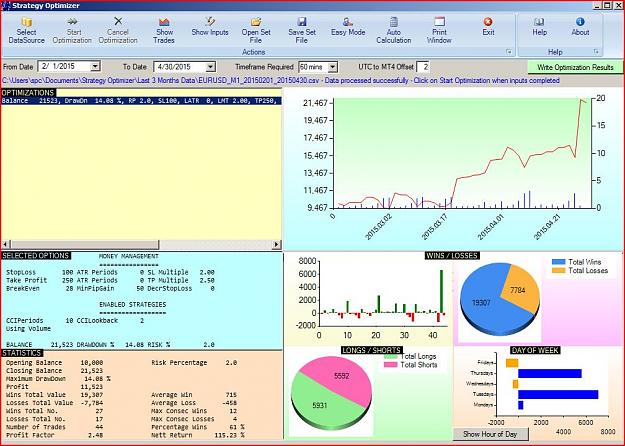
Task: Click the green 5931 longs pie slice
Action: point(321,405)
